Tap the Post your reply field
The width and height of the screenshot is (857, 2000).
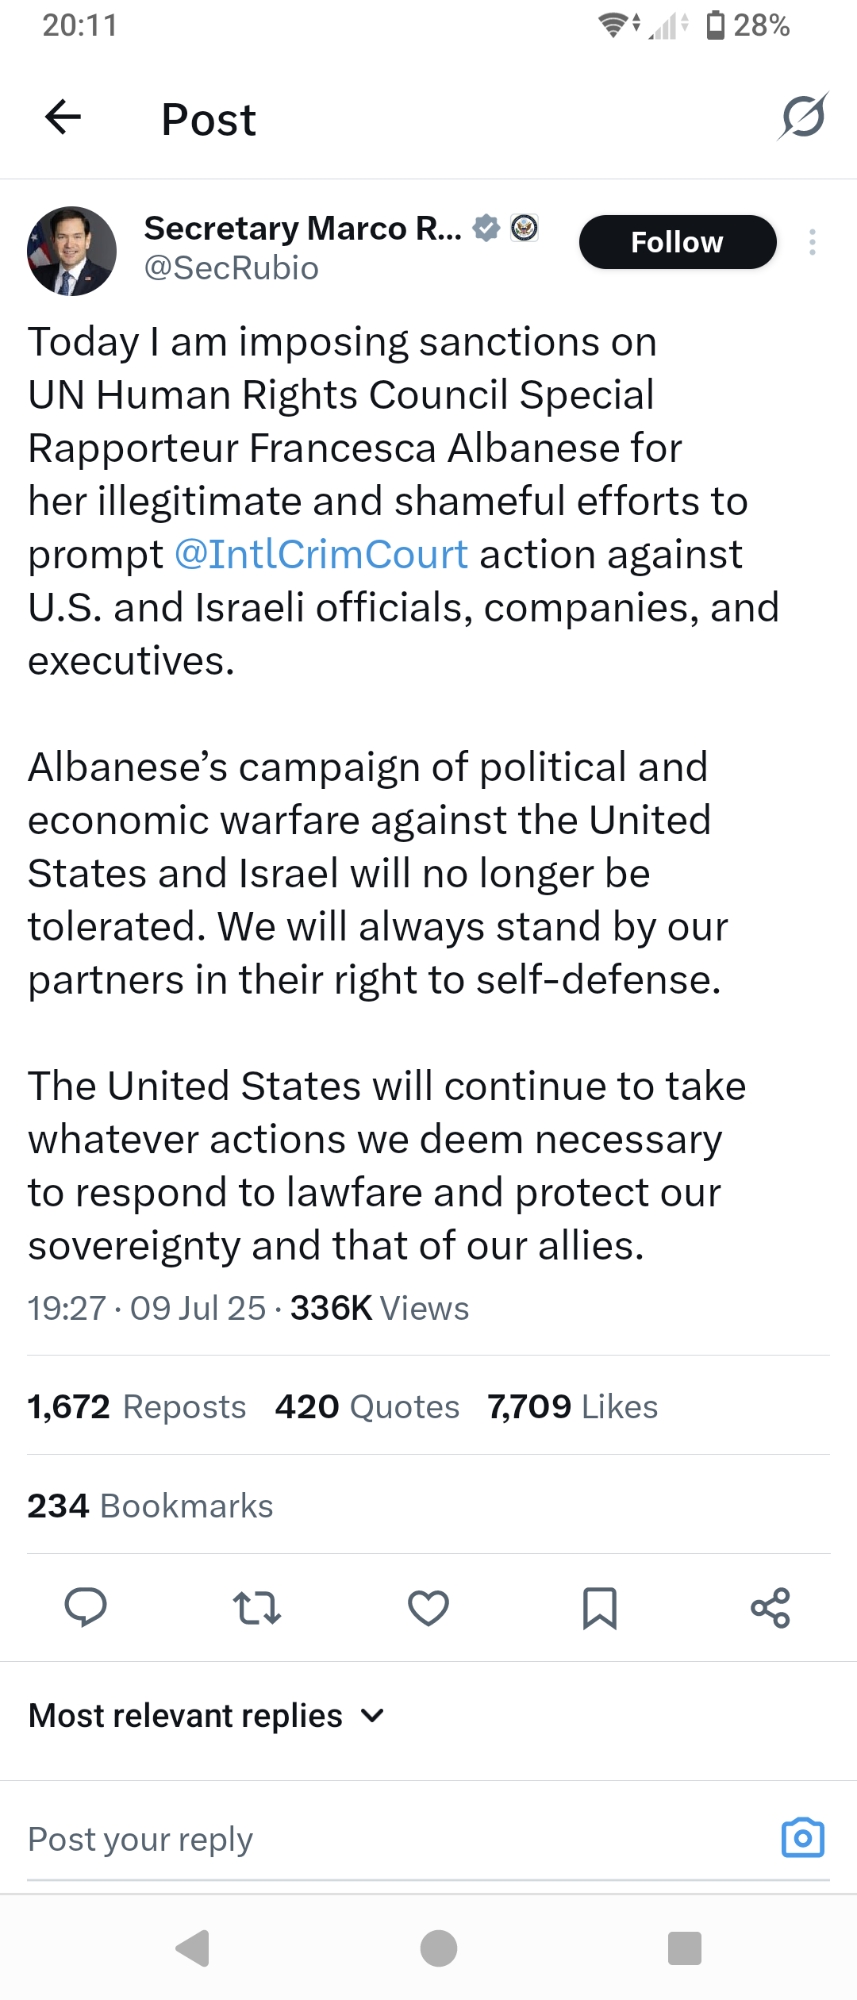[x=380, y=1838]
